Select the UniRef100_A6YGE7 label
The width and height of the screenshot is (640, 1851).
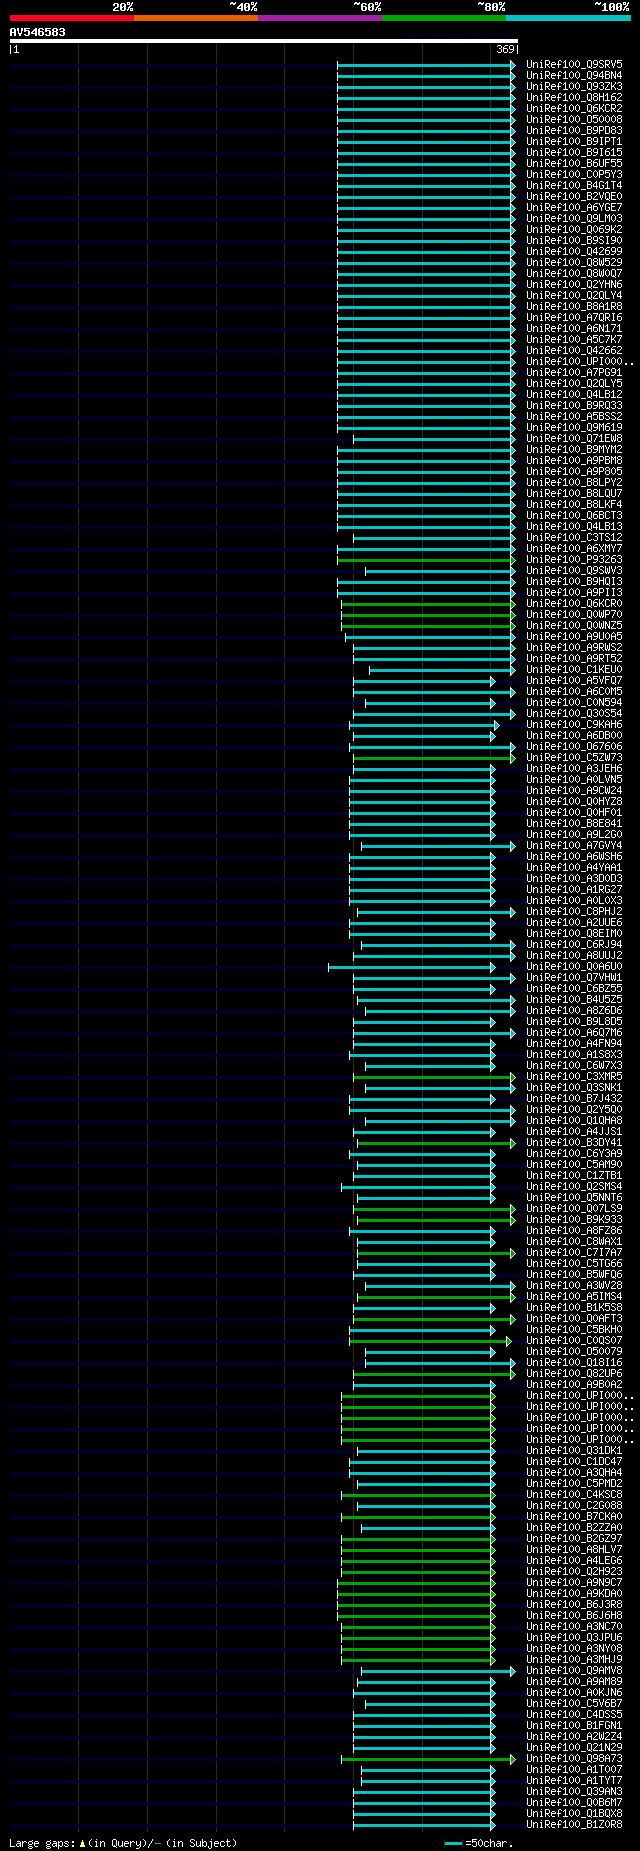574,207
